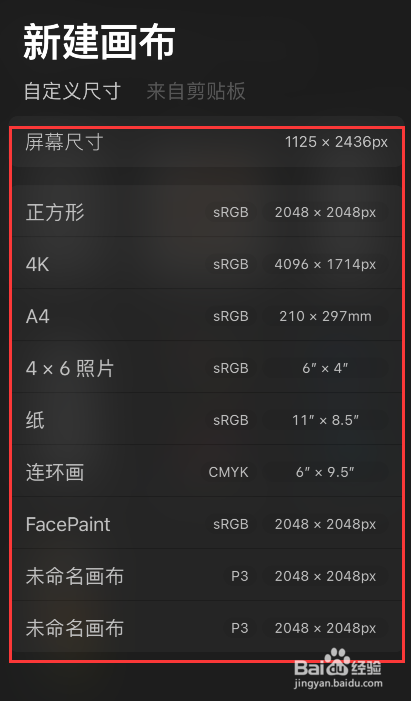Click the Baidu paw logo watermark
This screenshot has width=411, height=701.
(338, 659)
